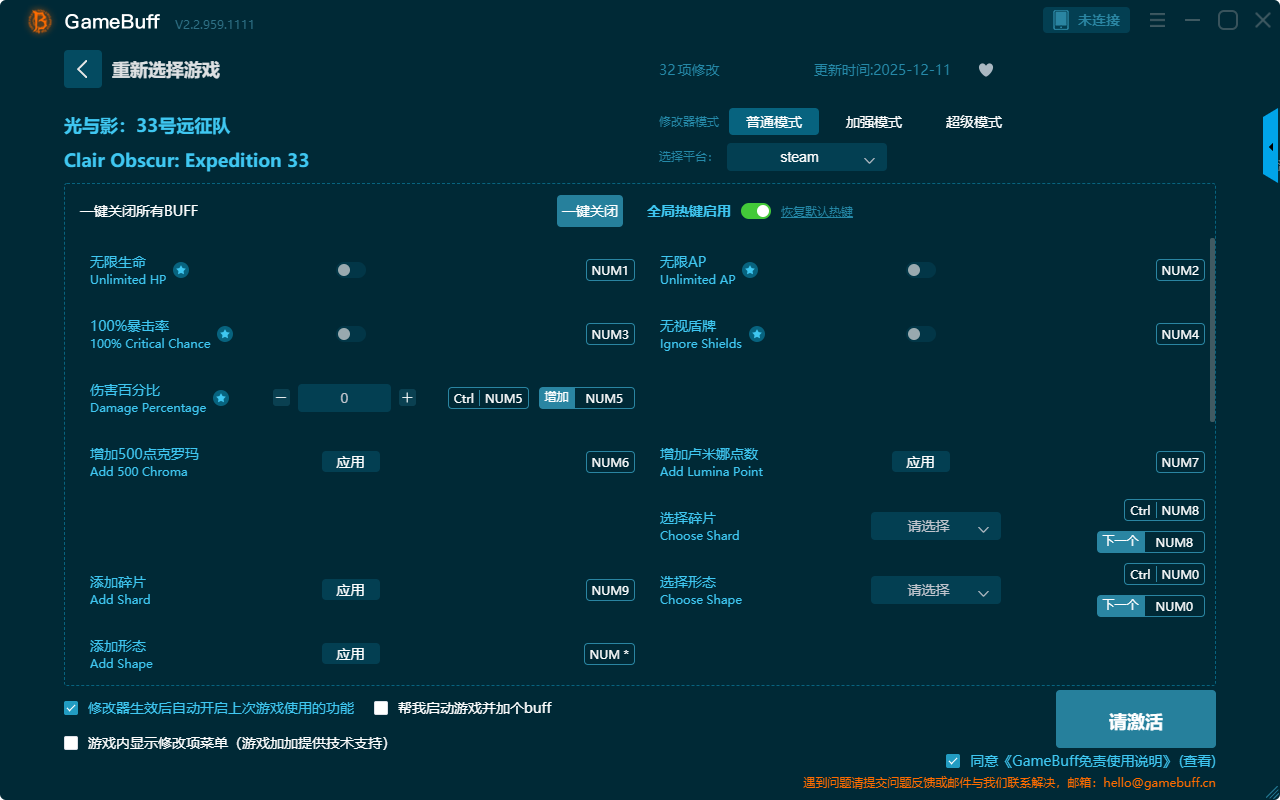The height and width of the screenshot is (800, 1280).
Task: Select the 超级模式 mode tab
Action: coord(973,122)
